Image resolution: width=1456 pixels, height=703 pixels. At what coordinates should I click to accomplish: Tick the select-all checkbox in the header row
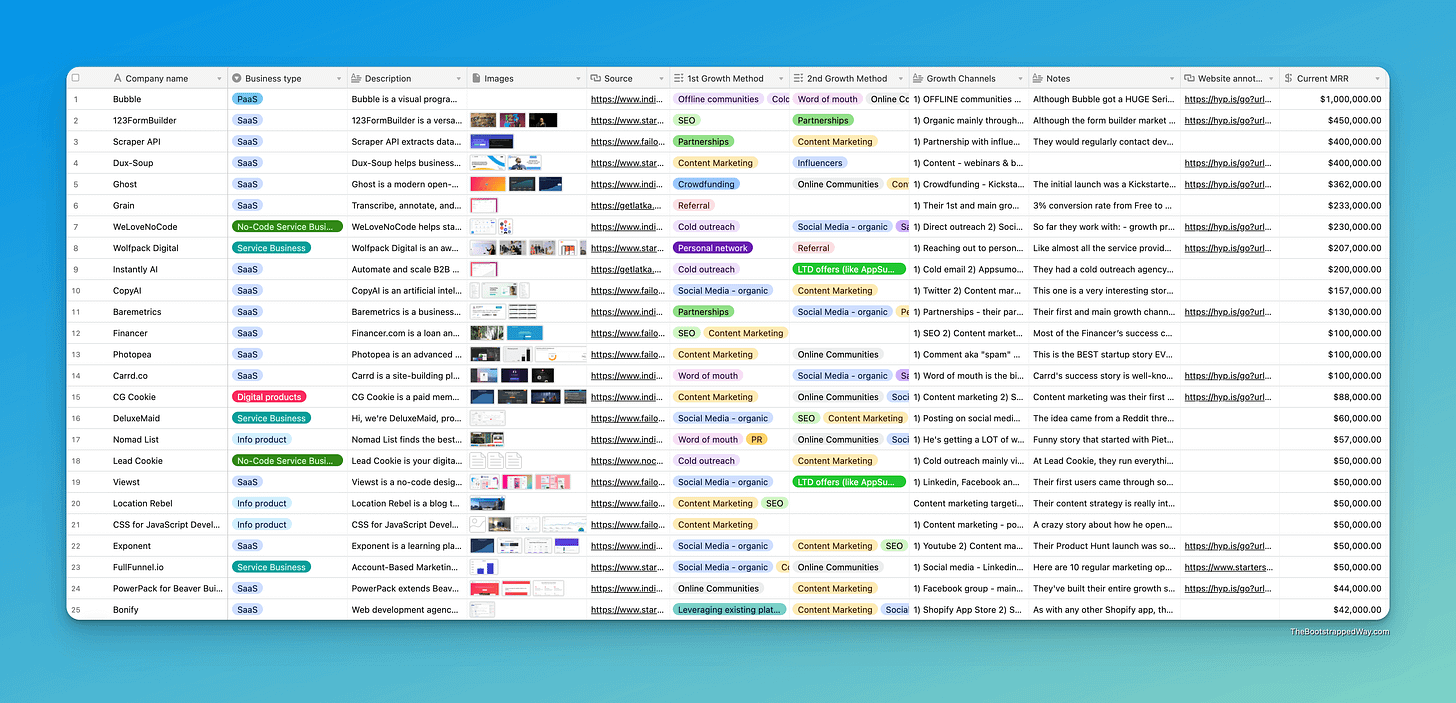point(75,78)
